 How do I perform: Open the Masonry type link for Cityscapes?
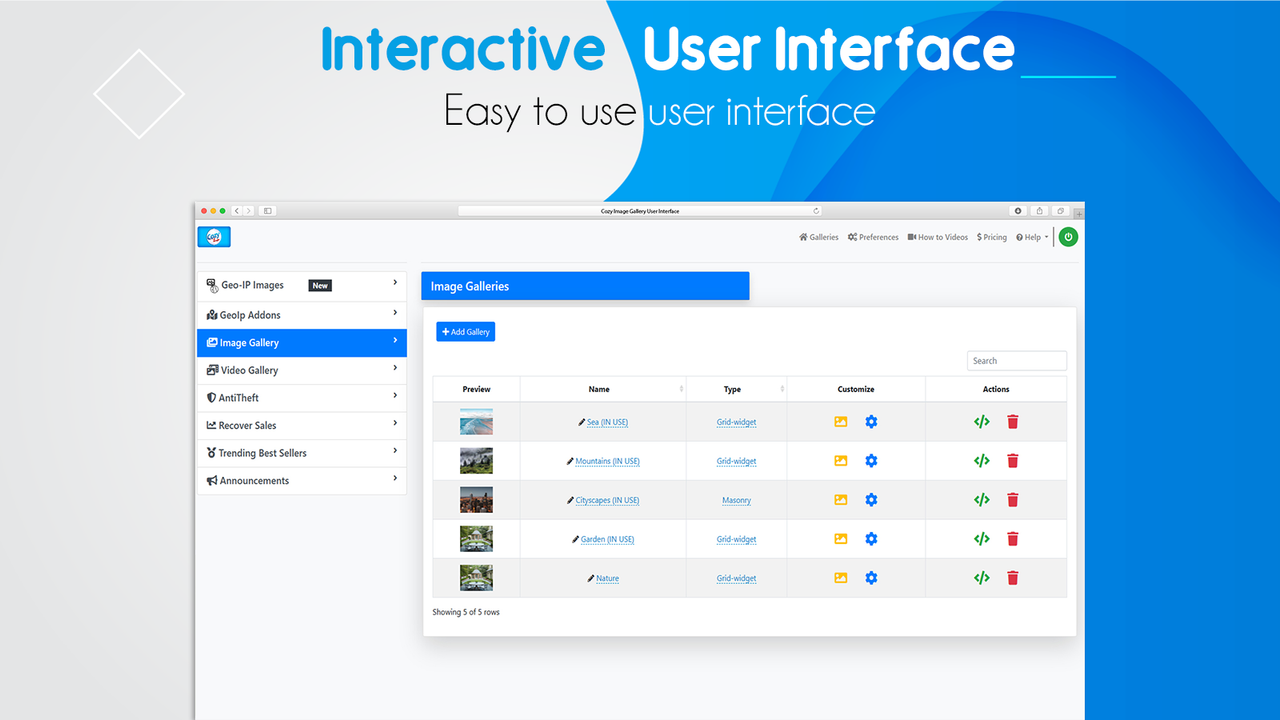pos(736,499)
